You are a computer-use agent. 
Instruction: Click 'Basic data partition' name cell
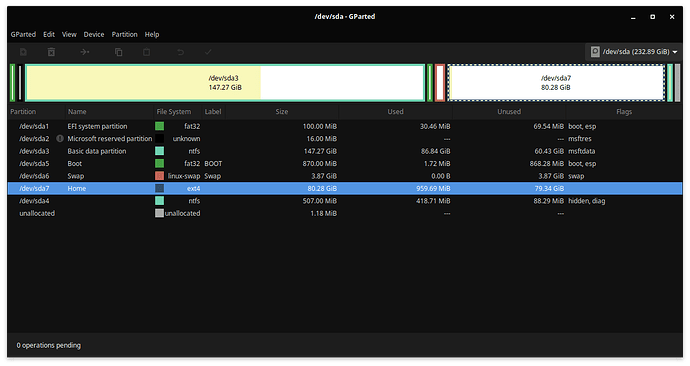97,151
